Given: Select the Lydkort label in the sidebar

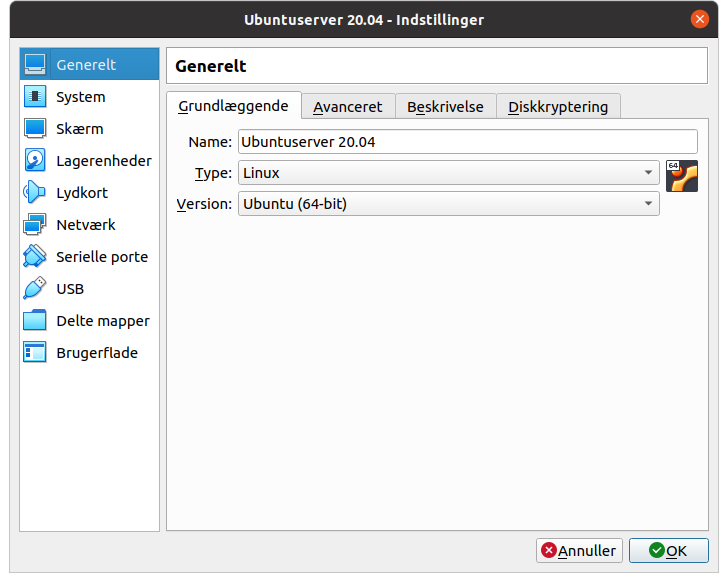Looking at the screenshot, I should 82,193.
